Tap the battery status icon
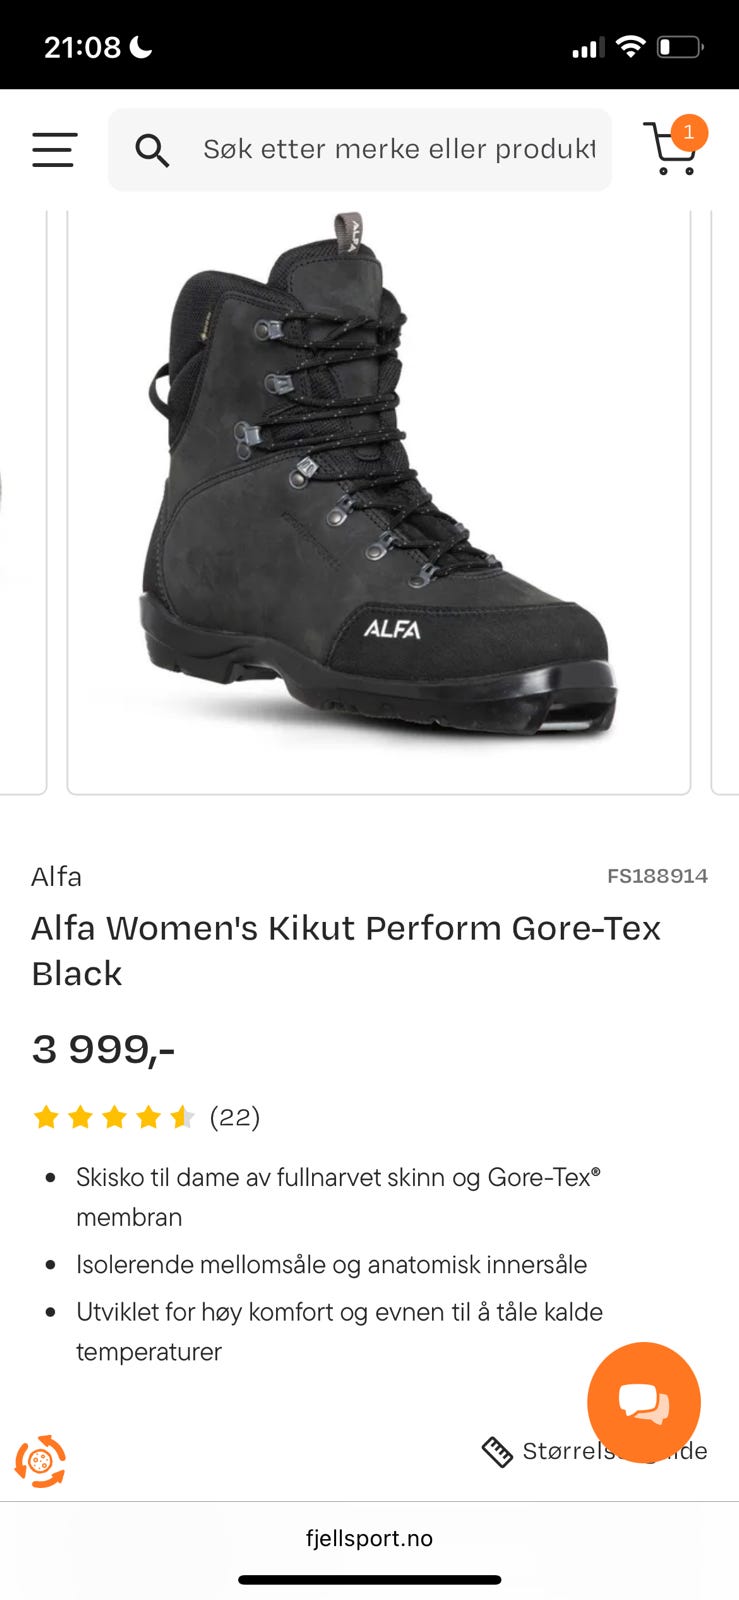Viewport: 739px width, 1600px height. (680, 47)
